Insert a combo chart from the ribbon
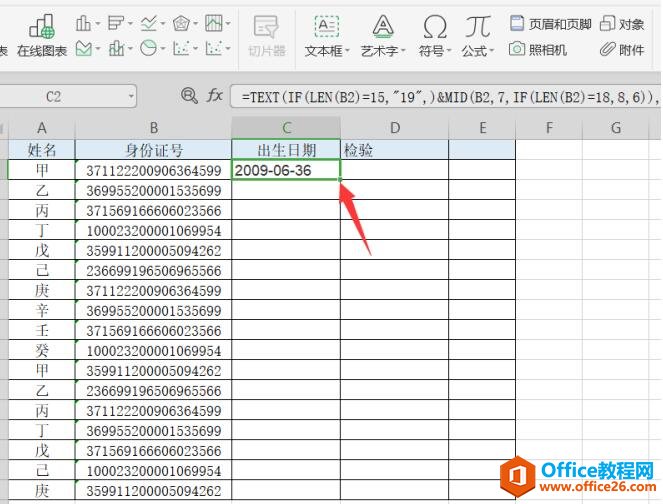 (x=116, y=49)
